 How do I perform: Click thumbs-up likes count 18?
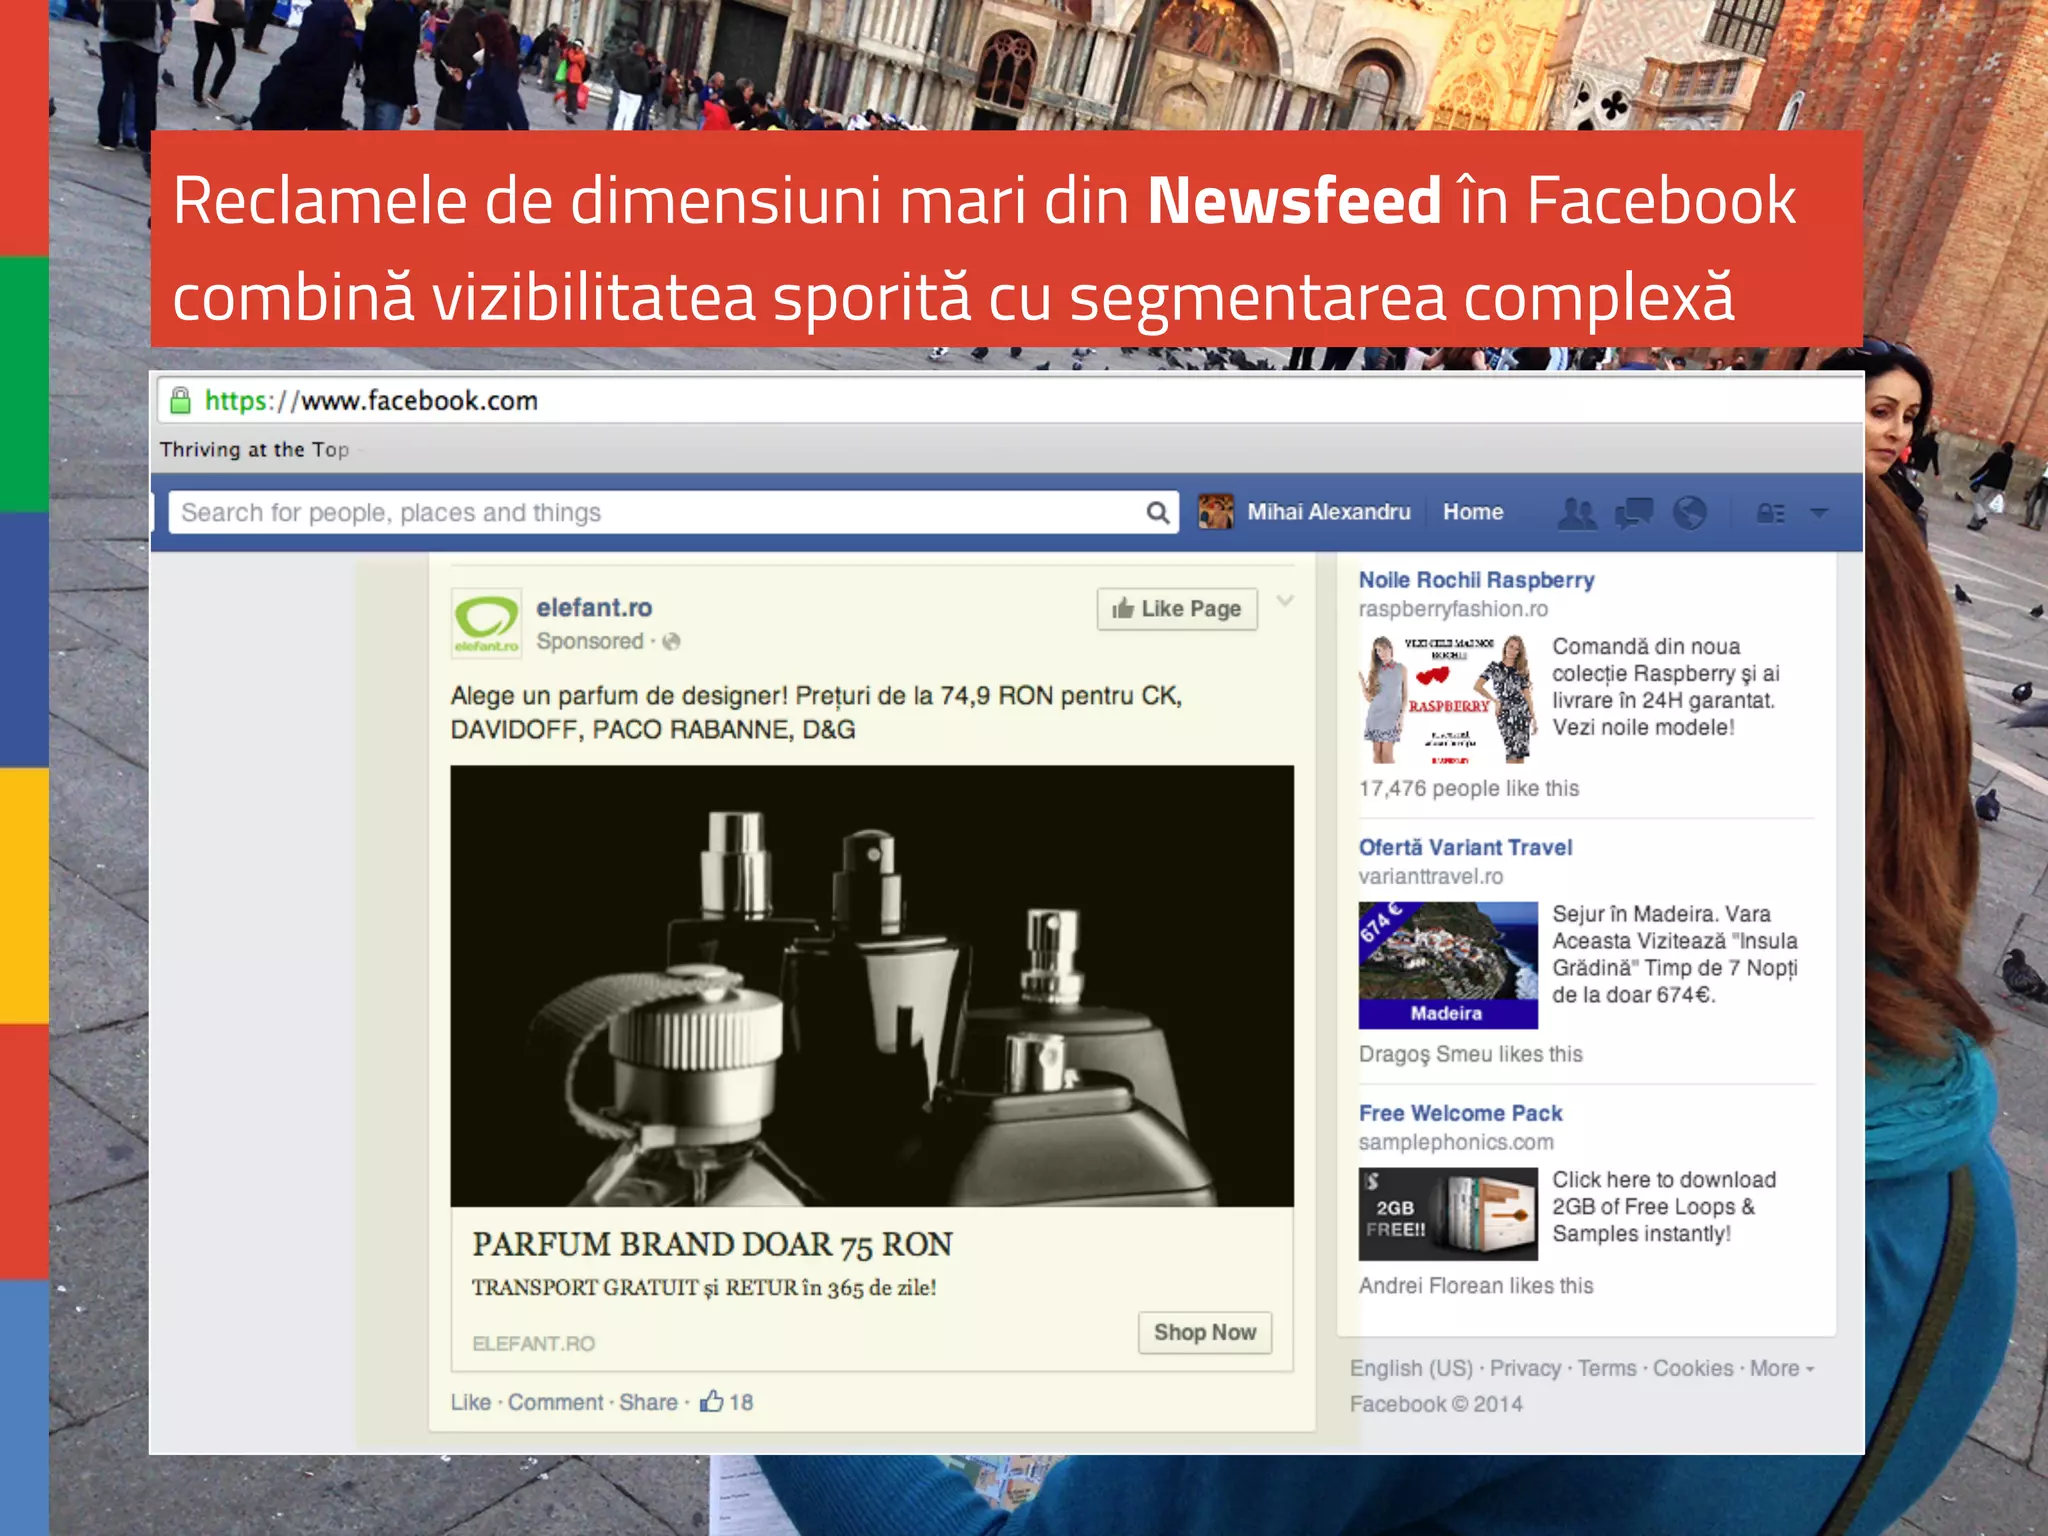(x=727, y=1401)
